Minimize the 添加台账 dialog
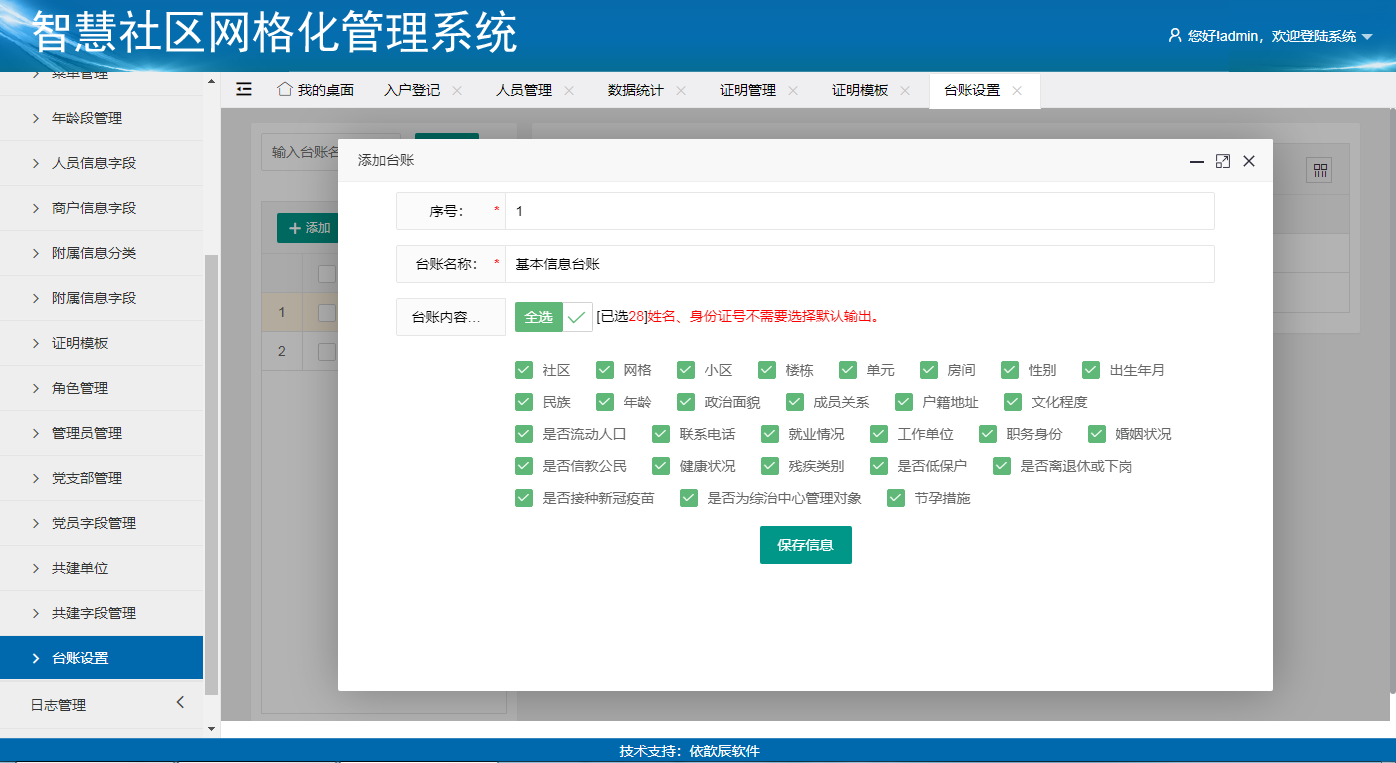Image resolution: width=1396 pixels, height=763 pixels. click(1196, 161)
